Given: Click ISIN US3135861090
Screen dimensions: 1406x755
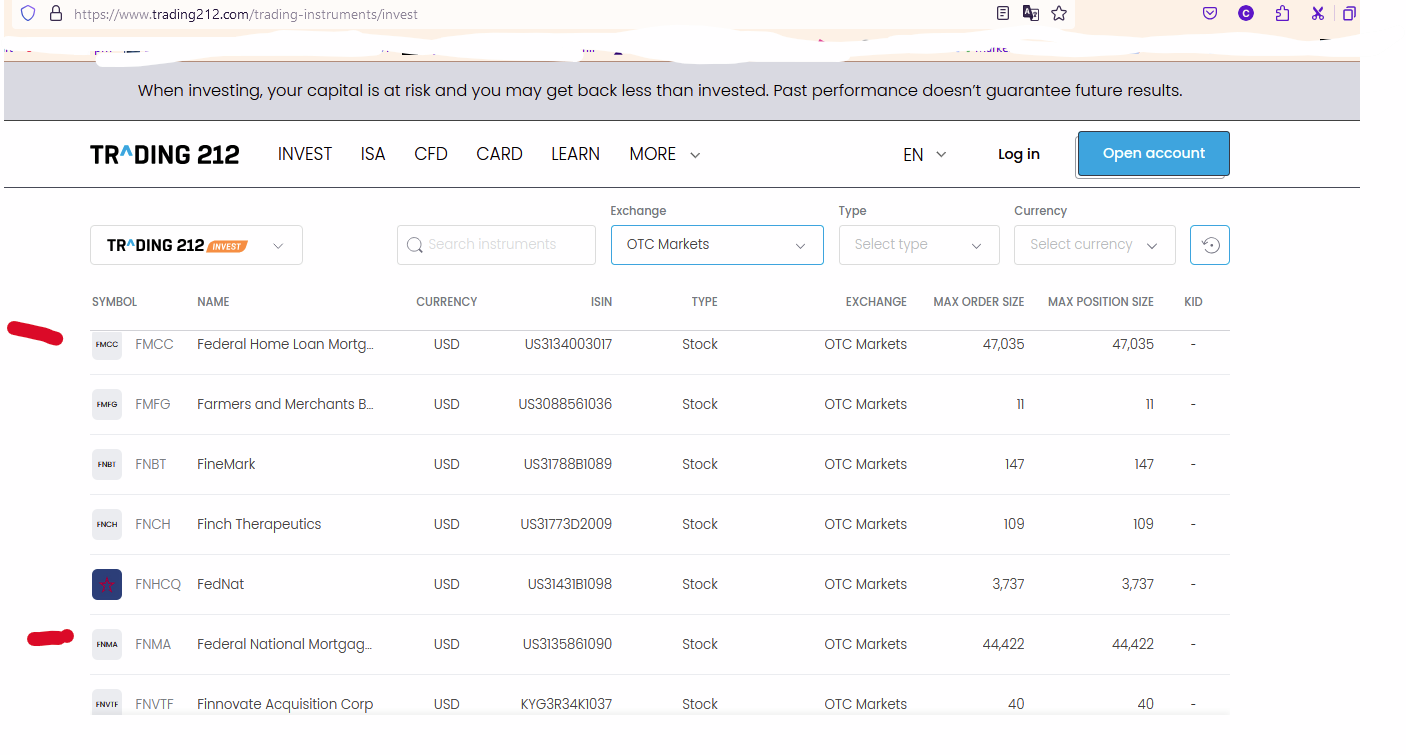Looking at the screenshot, I should pos(567,644).
